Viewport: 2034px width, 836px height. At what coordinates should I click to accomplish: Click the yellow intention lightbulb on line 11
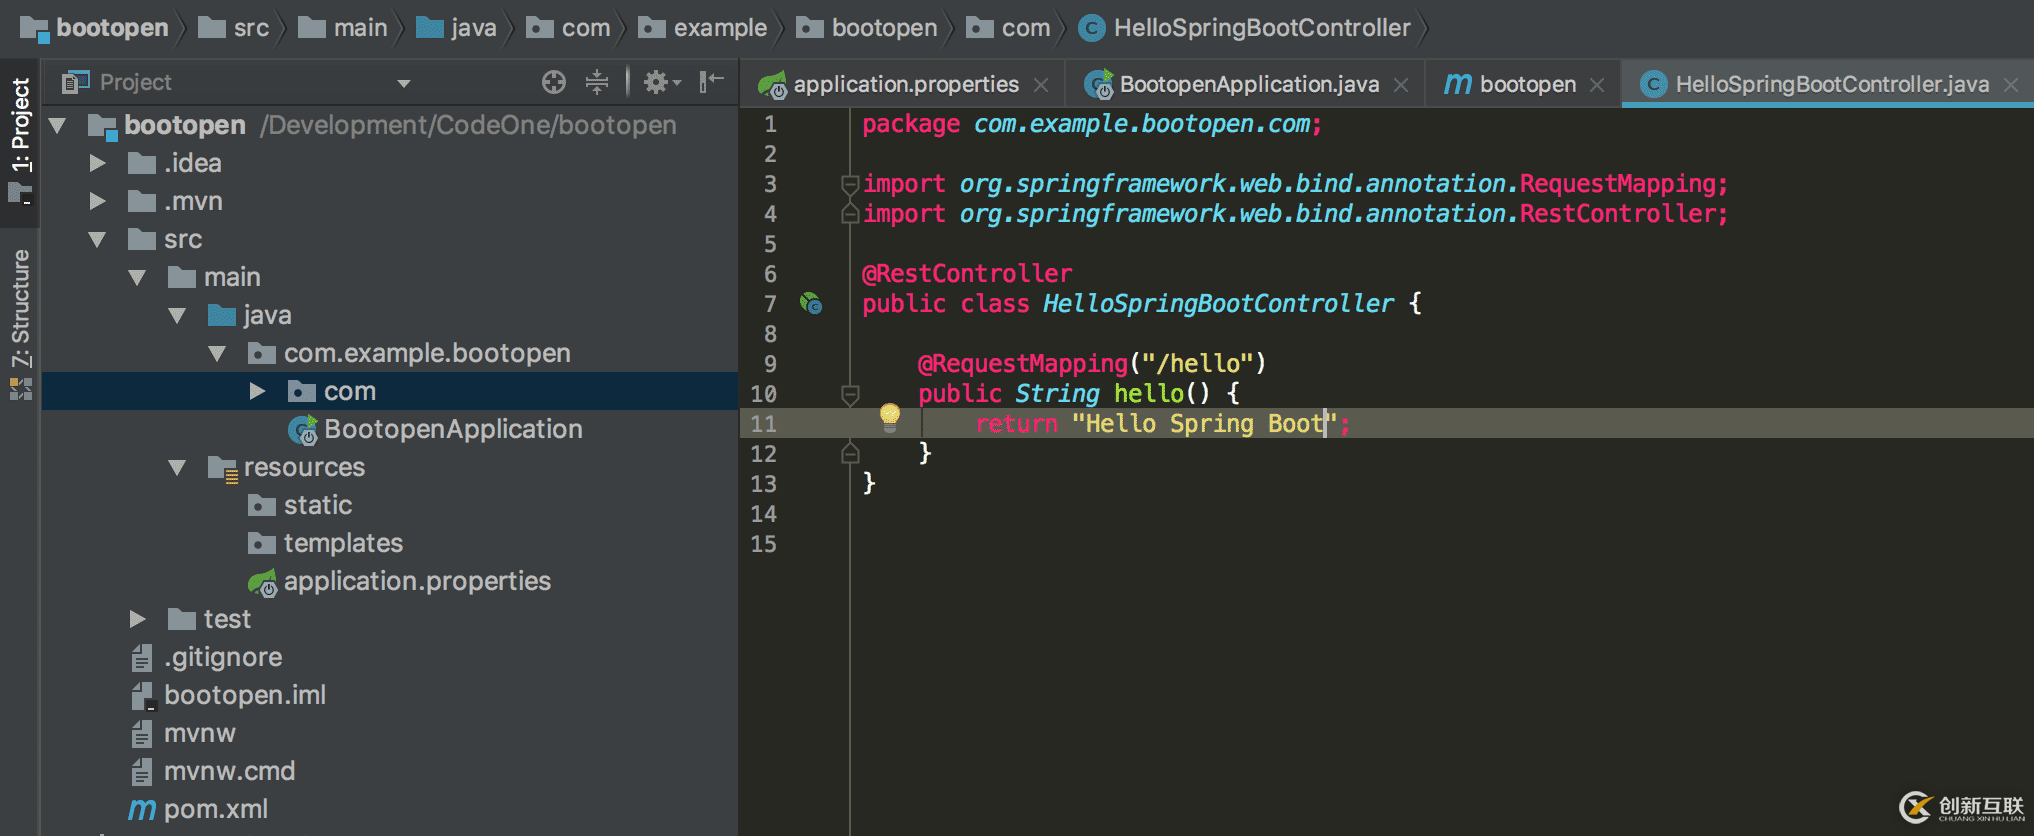click(890, 416)
